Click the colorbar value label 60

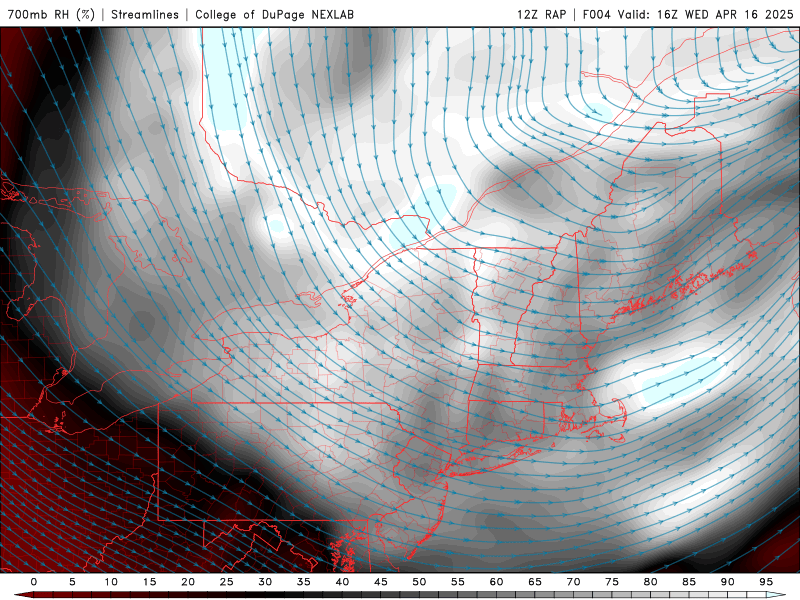pos(496,582)
